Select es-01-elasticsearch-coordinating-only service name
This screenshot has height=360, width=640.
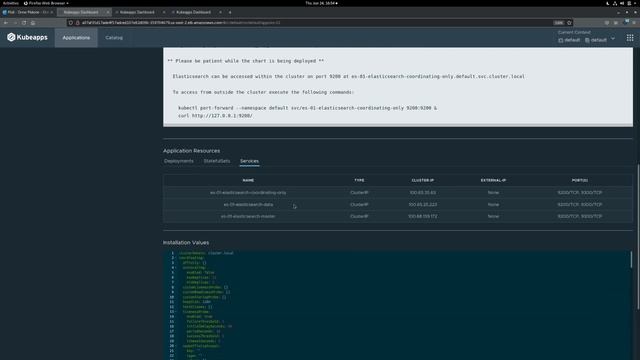248,192
